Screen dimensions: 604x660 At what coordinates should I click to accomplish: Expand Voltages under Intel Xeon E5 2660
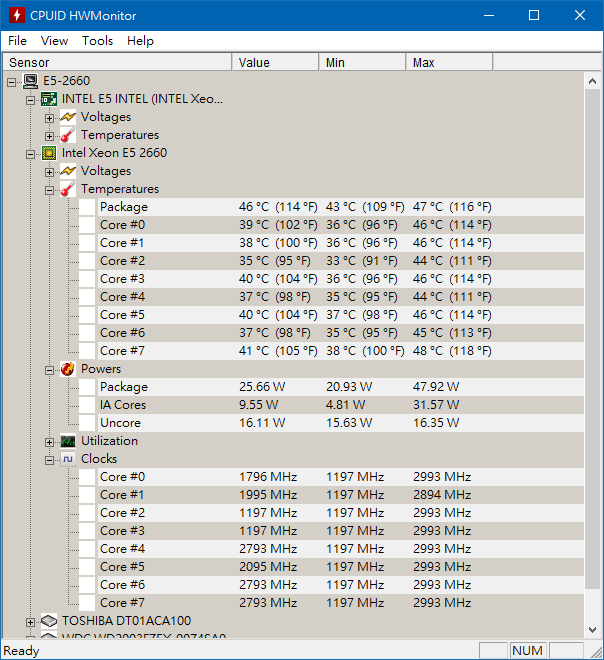click(49, 172)
